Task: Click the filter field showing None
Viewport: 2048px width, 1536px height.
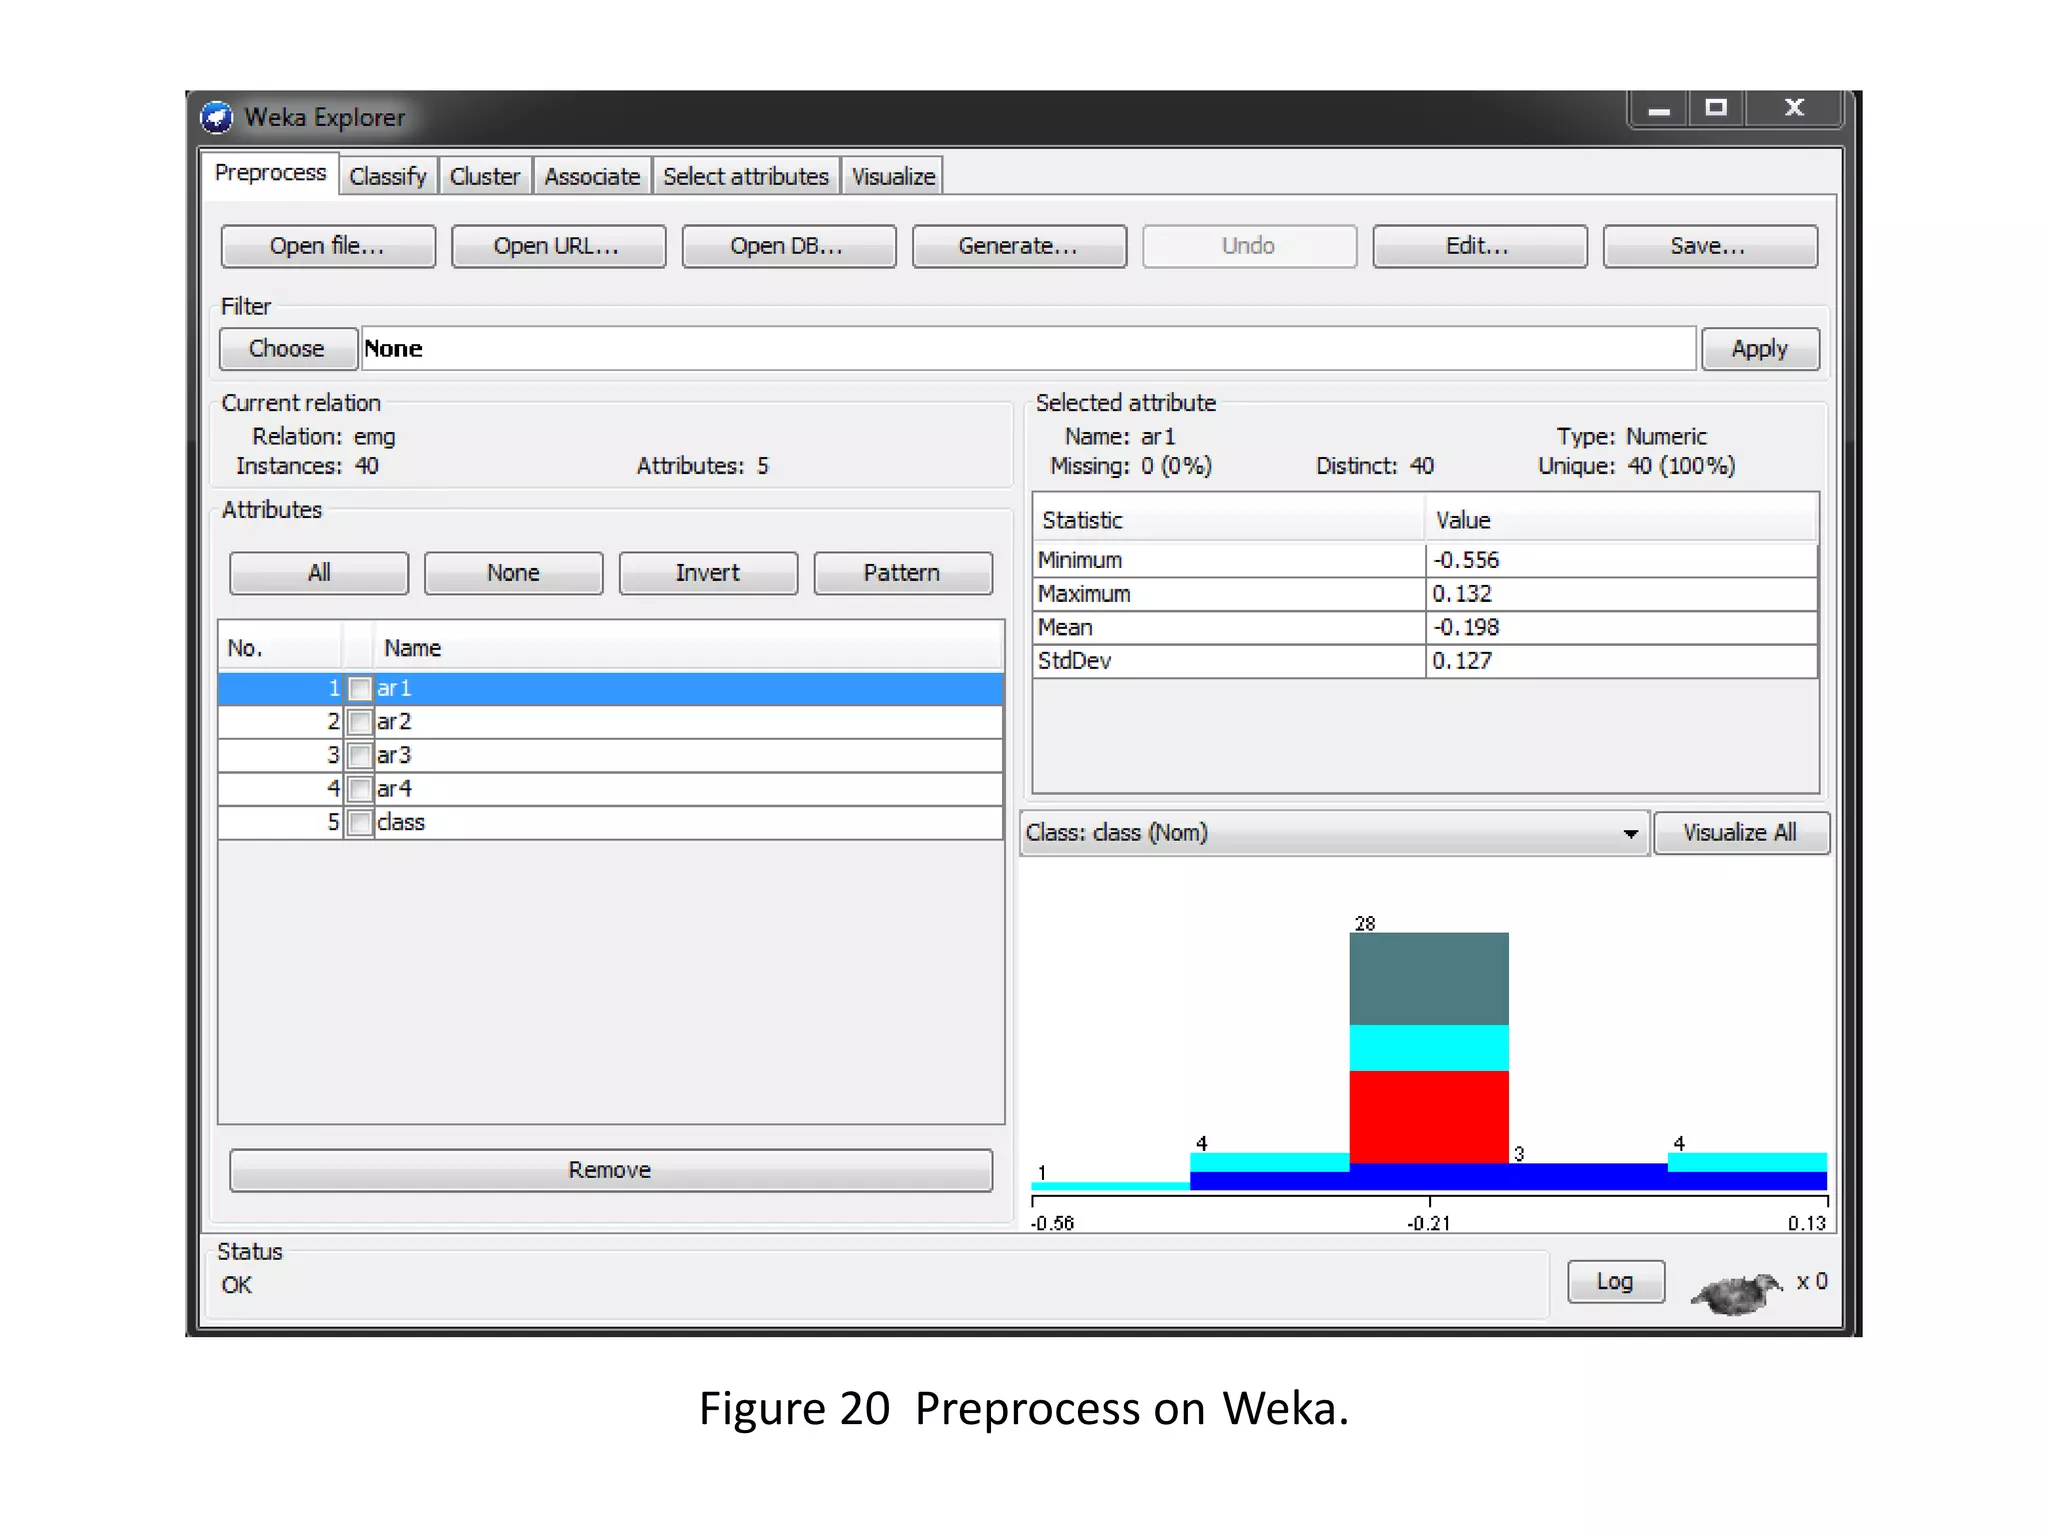Action: tap(1028, 349)
